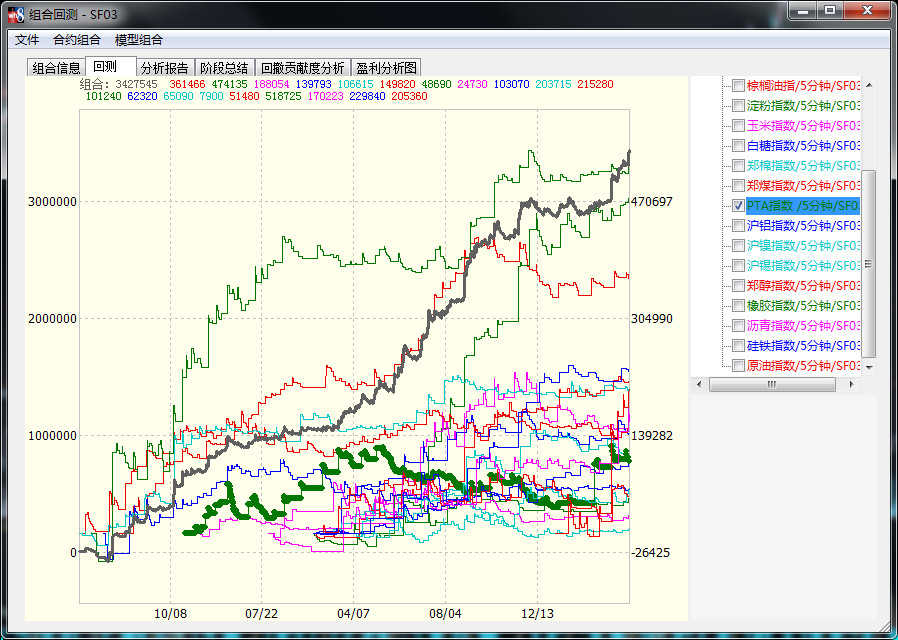898x640 pixels.
Task: Switch to the 盈利分析图 tab
Action: click(387, 68)
